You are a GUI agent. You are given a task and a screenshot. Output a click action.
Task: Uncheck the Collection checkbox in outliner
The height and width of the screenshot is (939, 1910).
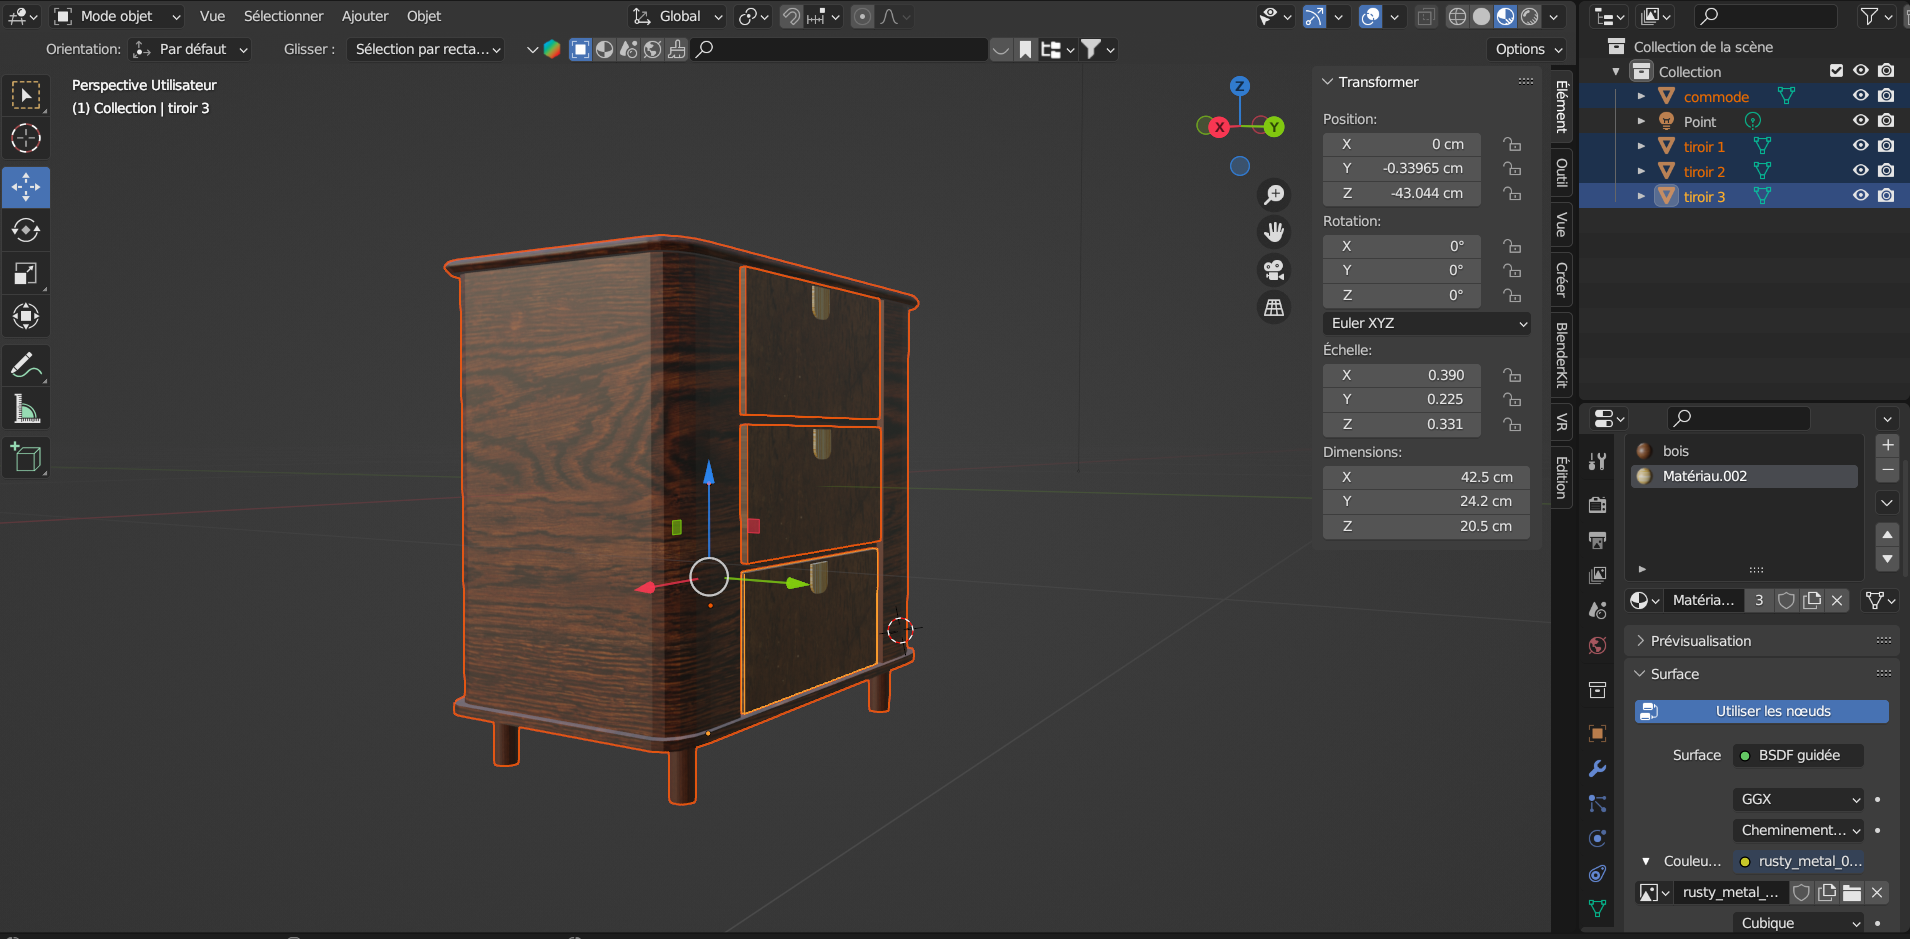(1837, 70)
